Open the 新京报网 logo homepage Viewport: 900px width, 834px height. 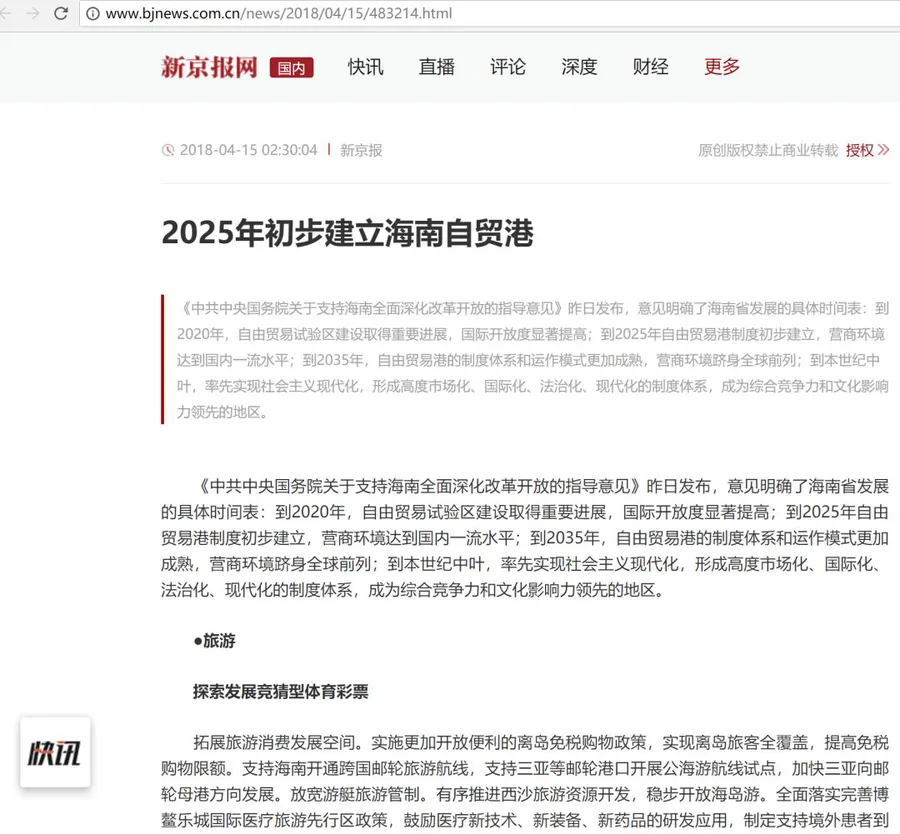[x=210, y=67]
